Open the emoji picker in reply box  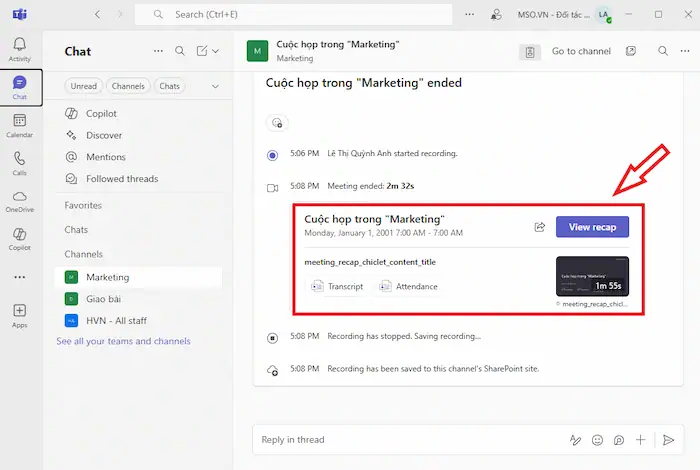click(597, 440)
